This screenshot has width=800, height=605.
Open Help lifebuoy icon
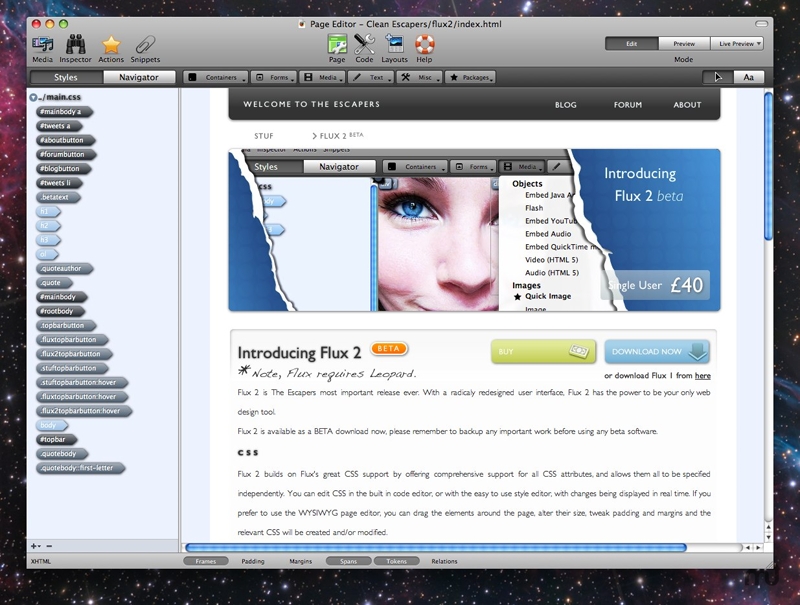[x=424, y=48]
